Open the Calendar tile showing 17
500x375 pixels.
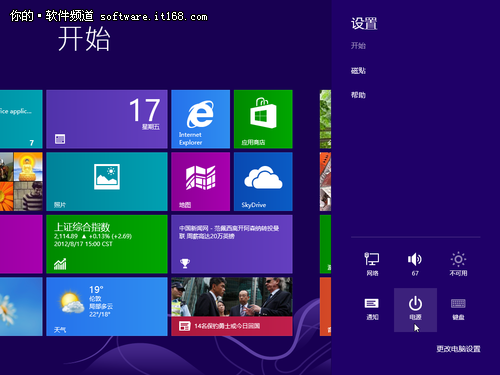pyautogui.click(x=107, y=119)
